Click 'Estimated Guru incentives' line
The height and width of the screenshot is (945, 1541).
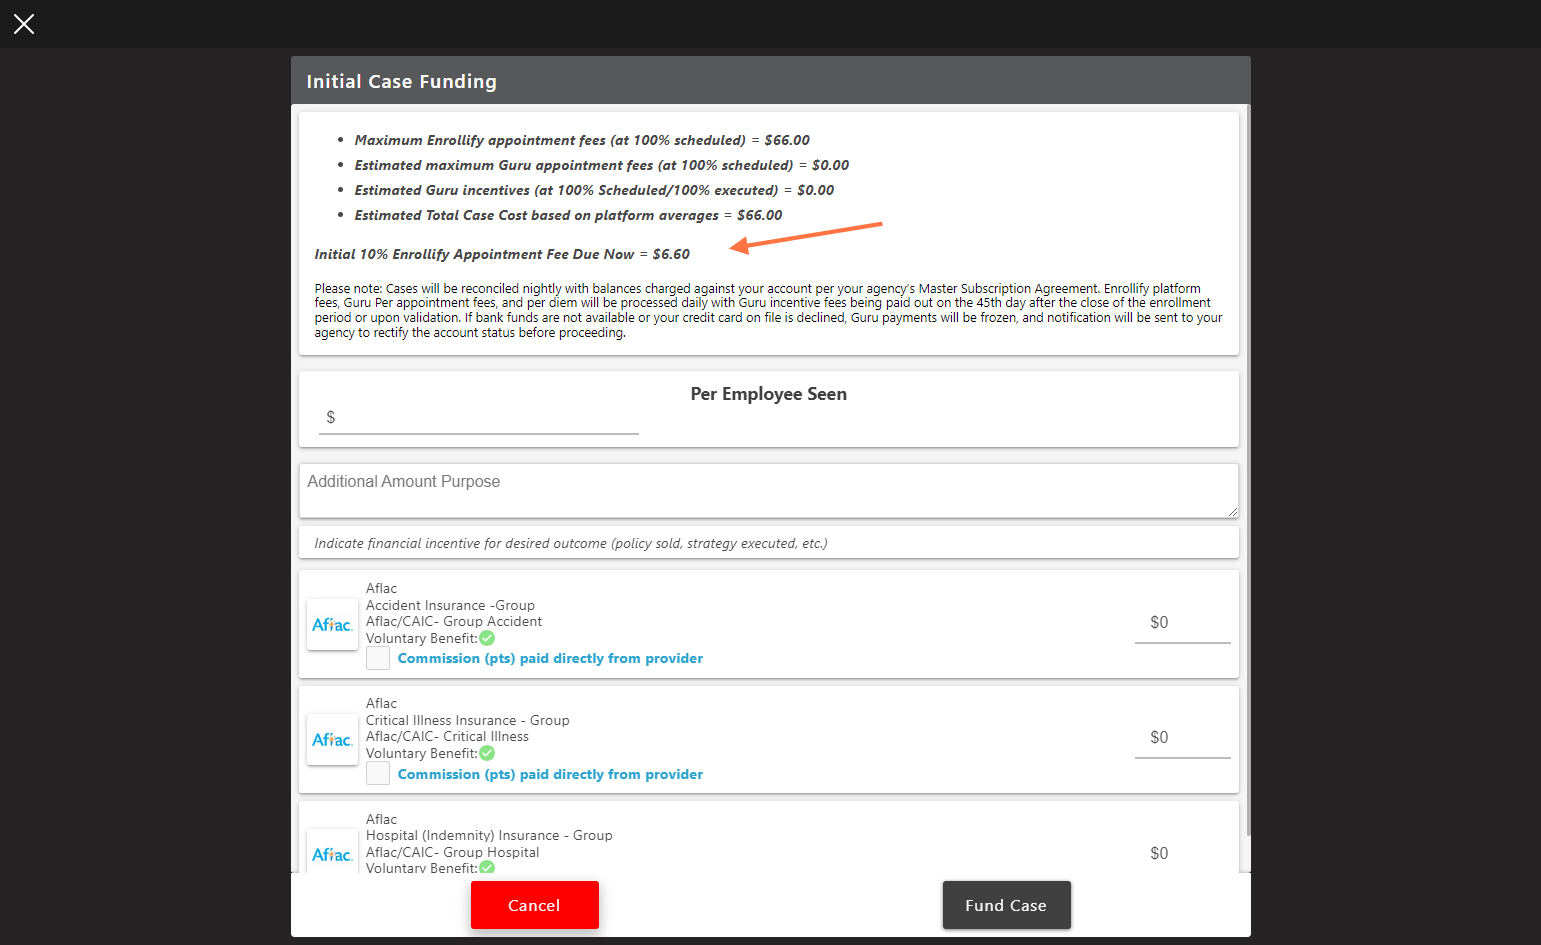click(x=594, y=190)
